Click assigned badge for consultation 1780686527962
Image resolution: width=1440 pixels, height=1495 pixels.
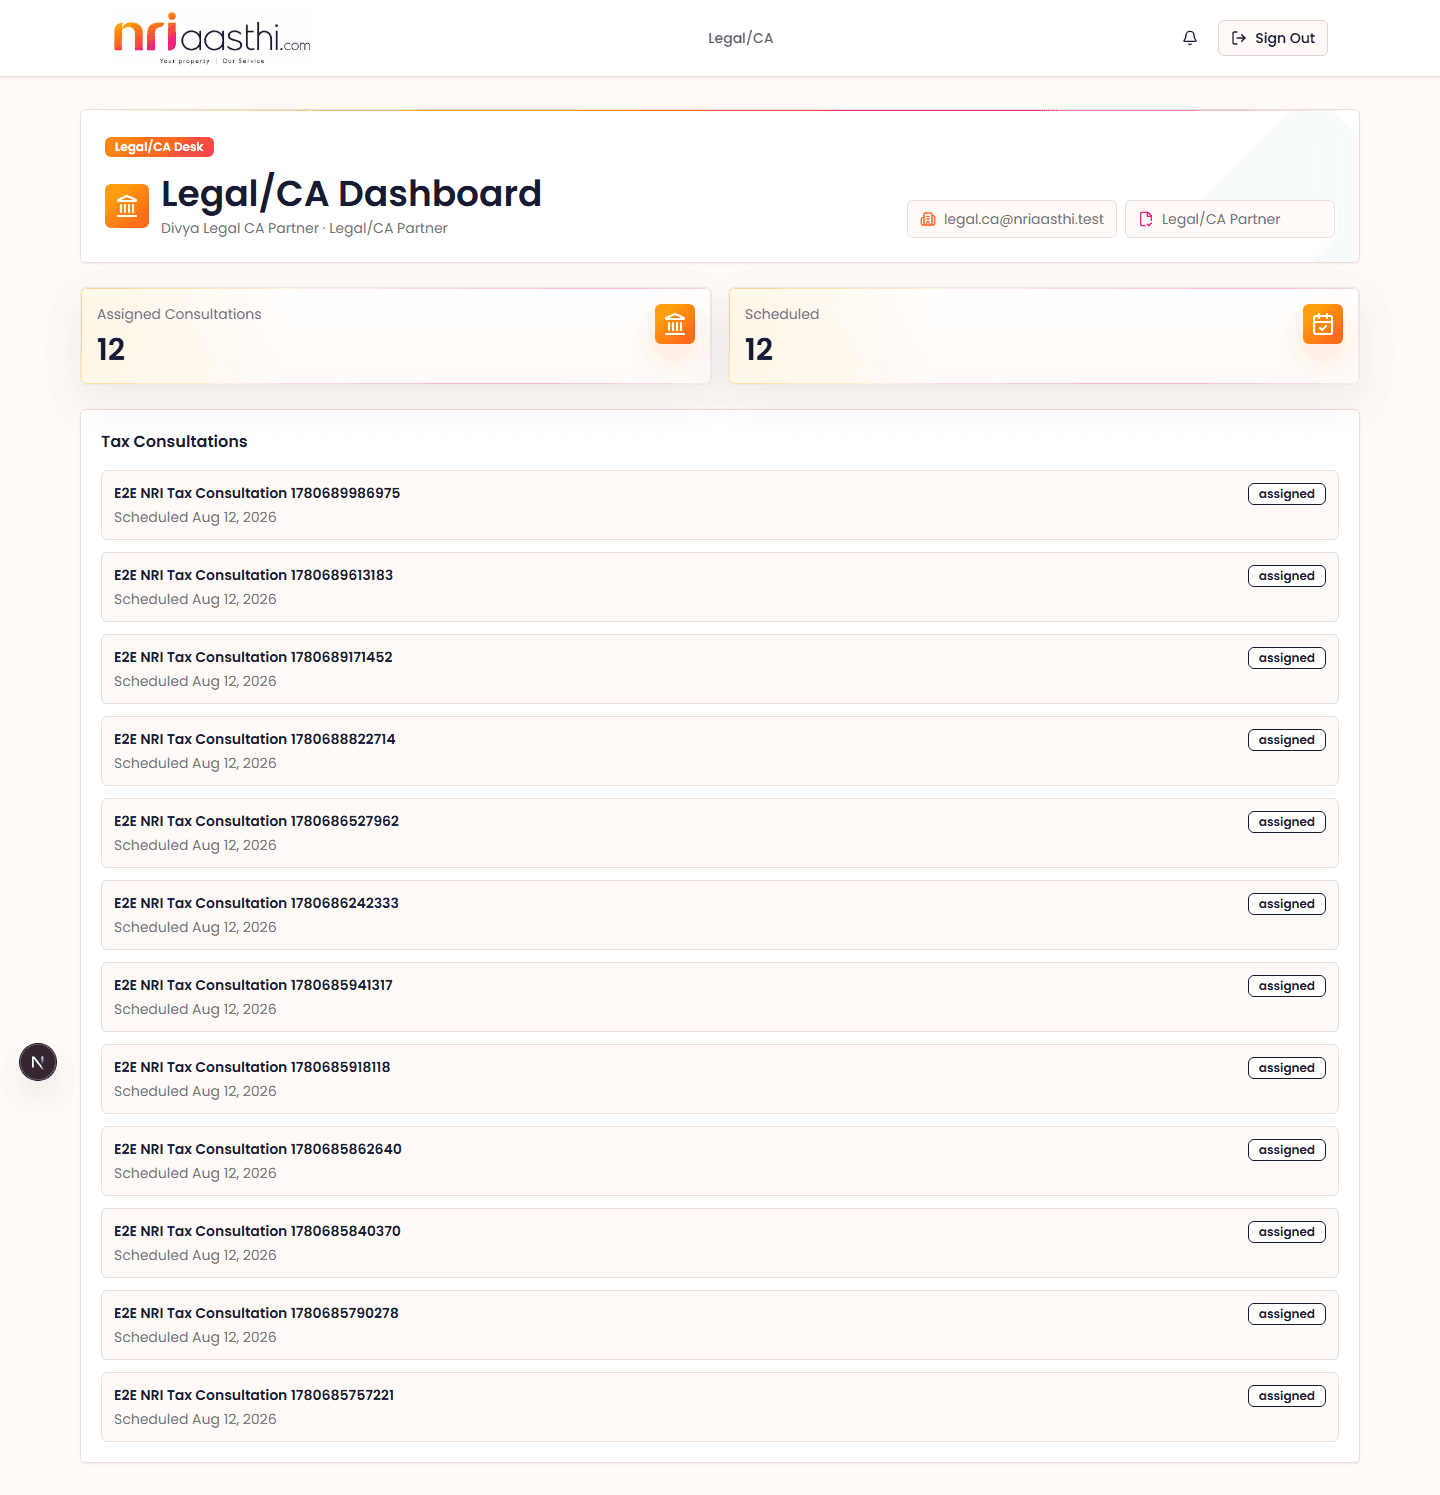pyautogui.click(x=1287, y=822)
